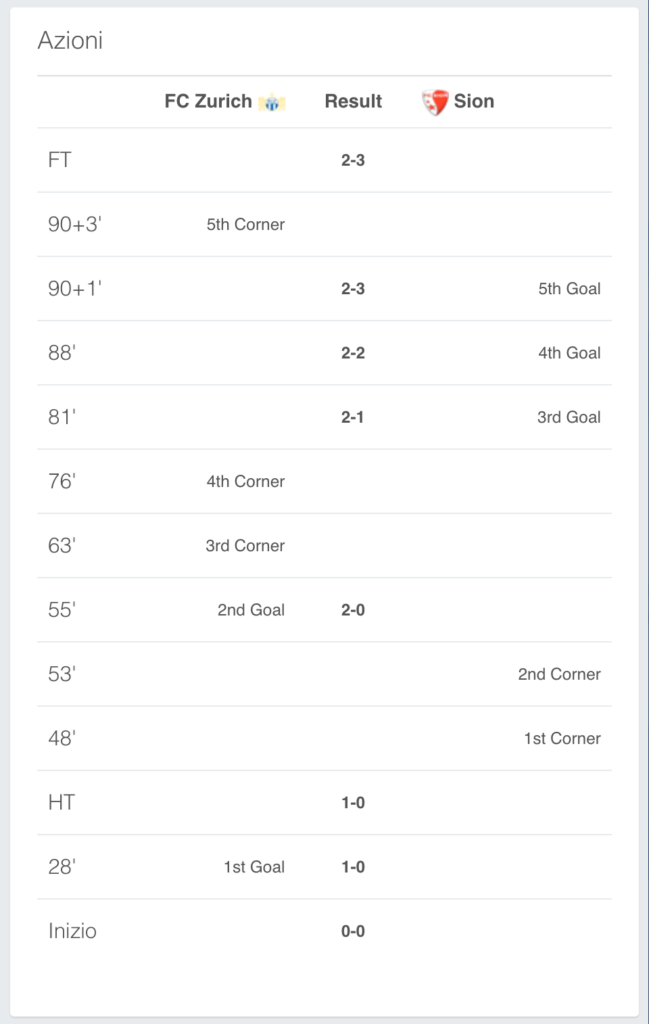Select the Inizio kickoff row label
The image size is (649, 1024).
pyautogui.click(x=72, y=931)
